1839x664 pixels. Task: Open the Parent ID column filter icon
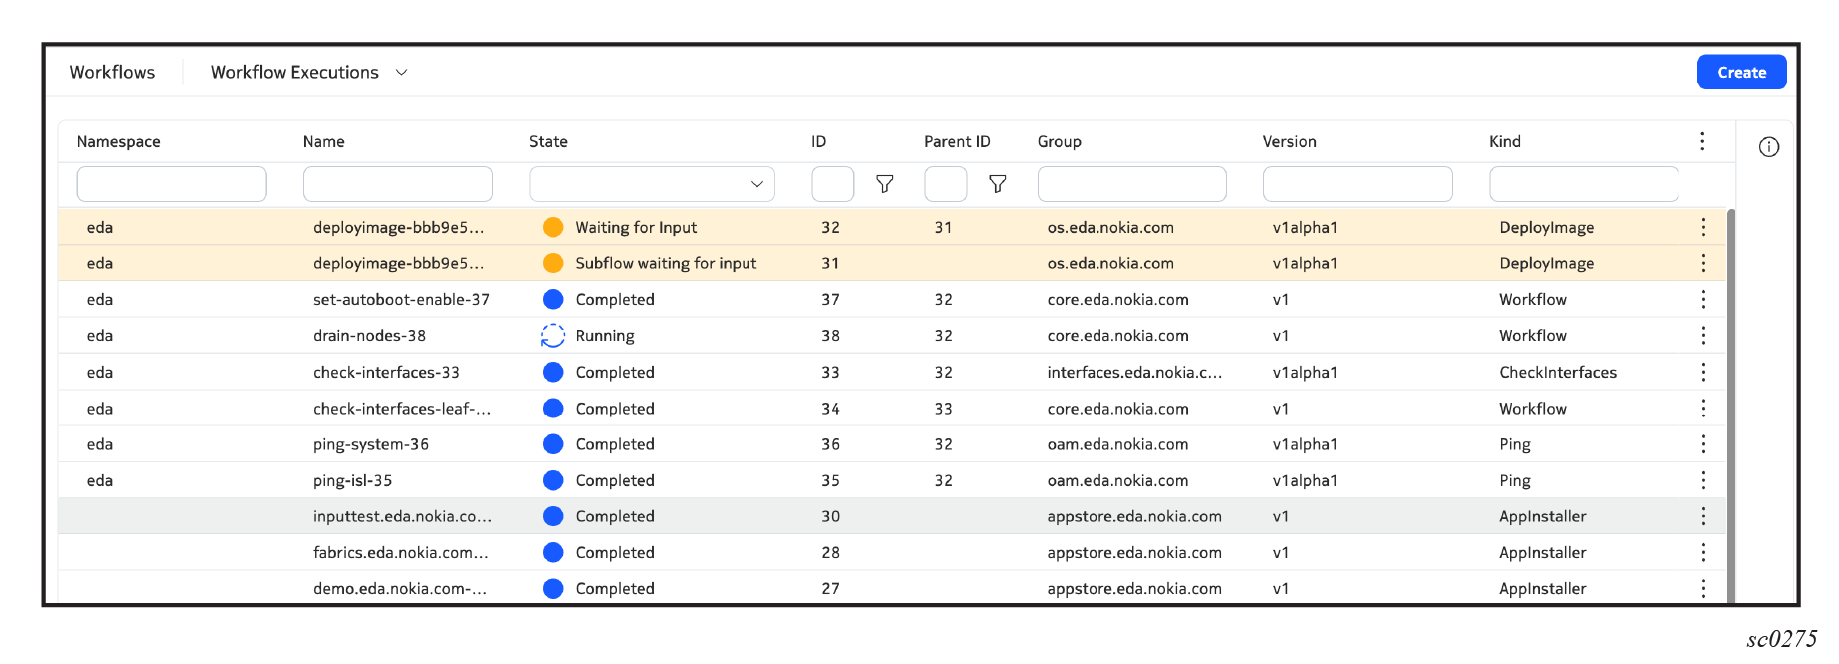coord(997,184)
